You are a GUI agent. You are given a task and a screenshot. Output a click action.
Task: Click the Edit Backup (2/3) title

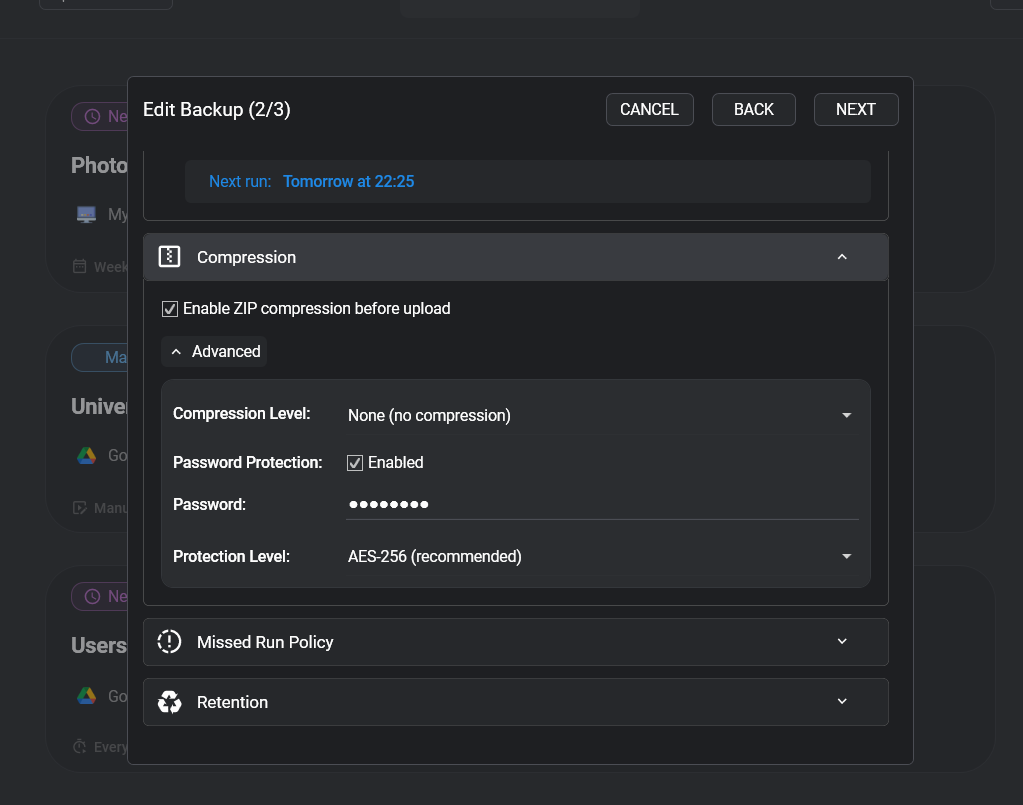(x=217, y=110)
